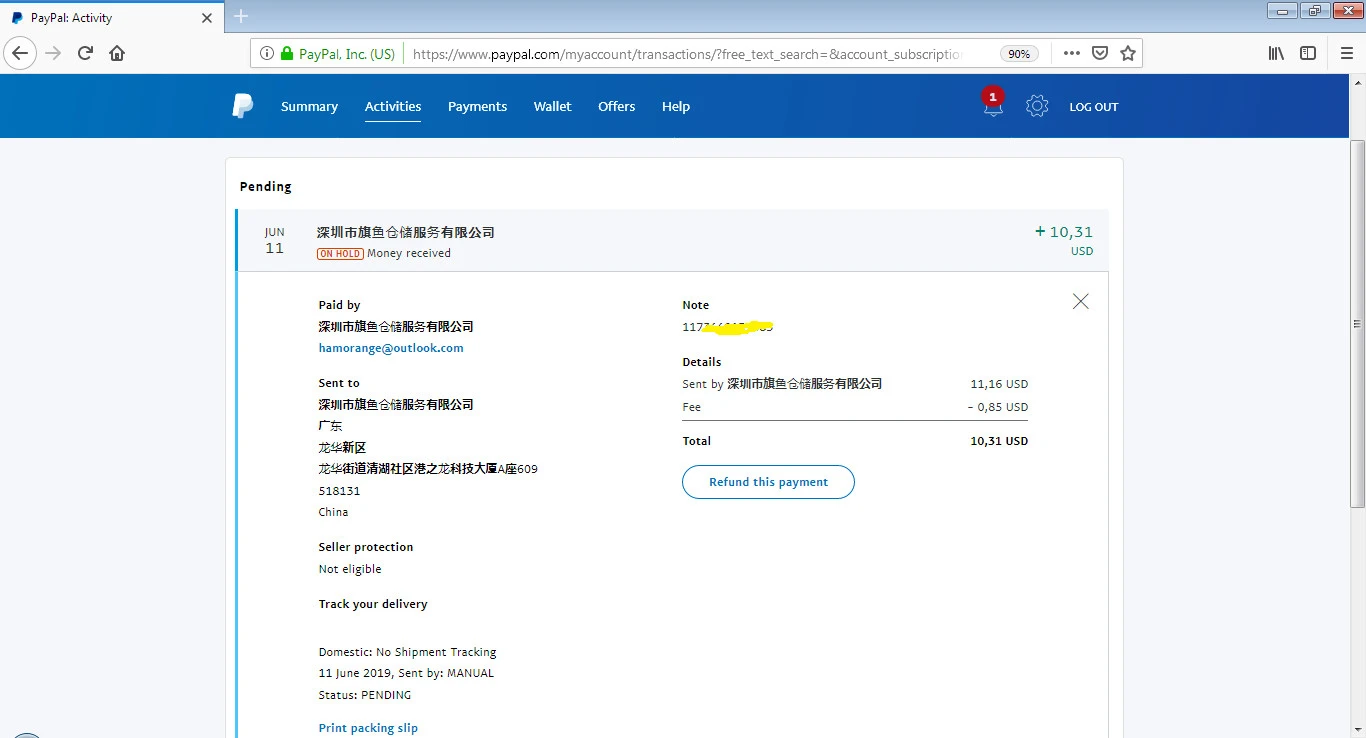
Task: Close the transaction details panel
Action: tap(1080, 301)
